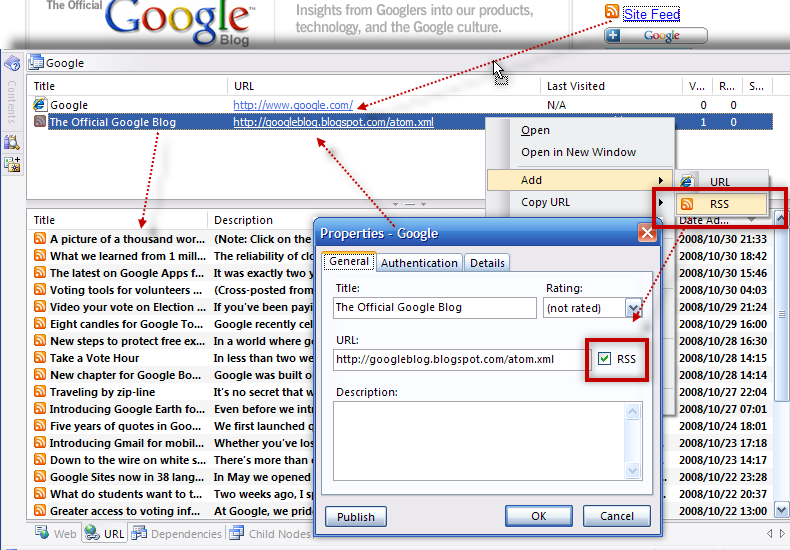Click feed icon for New steps to protect
790x550 pixels.
40,340
